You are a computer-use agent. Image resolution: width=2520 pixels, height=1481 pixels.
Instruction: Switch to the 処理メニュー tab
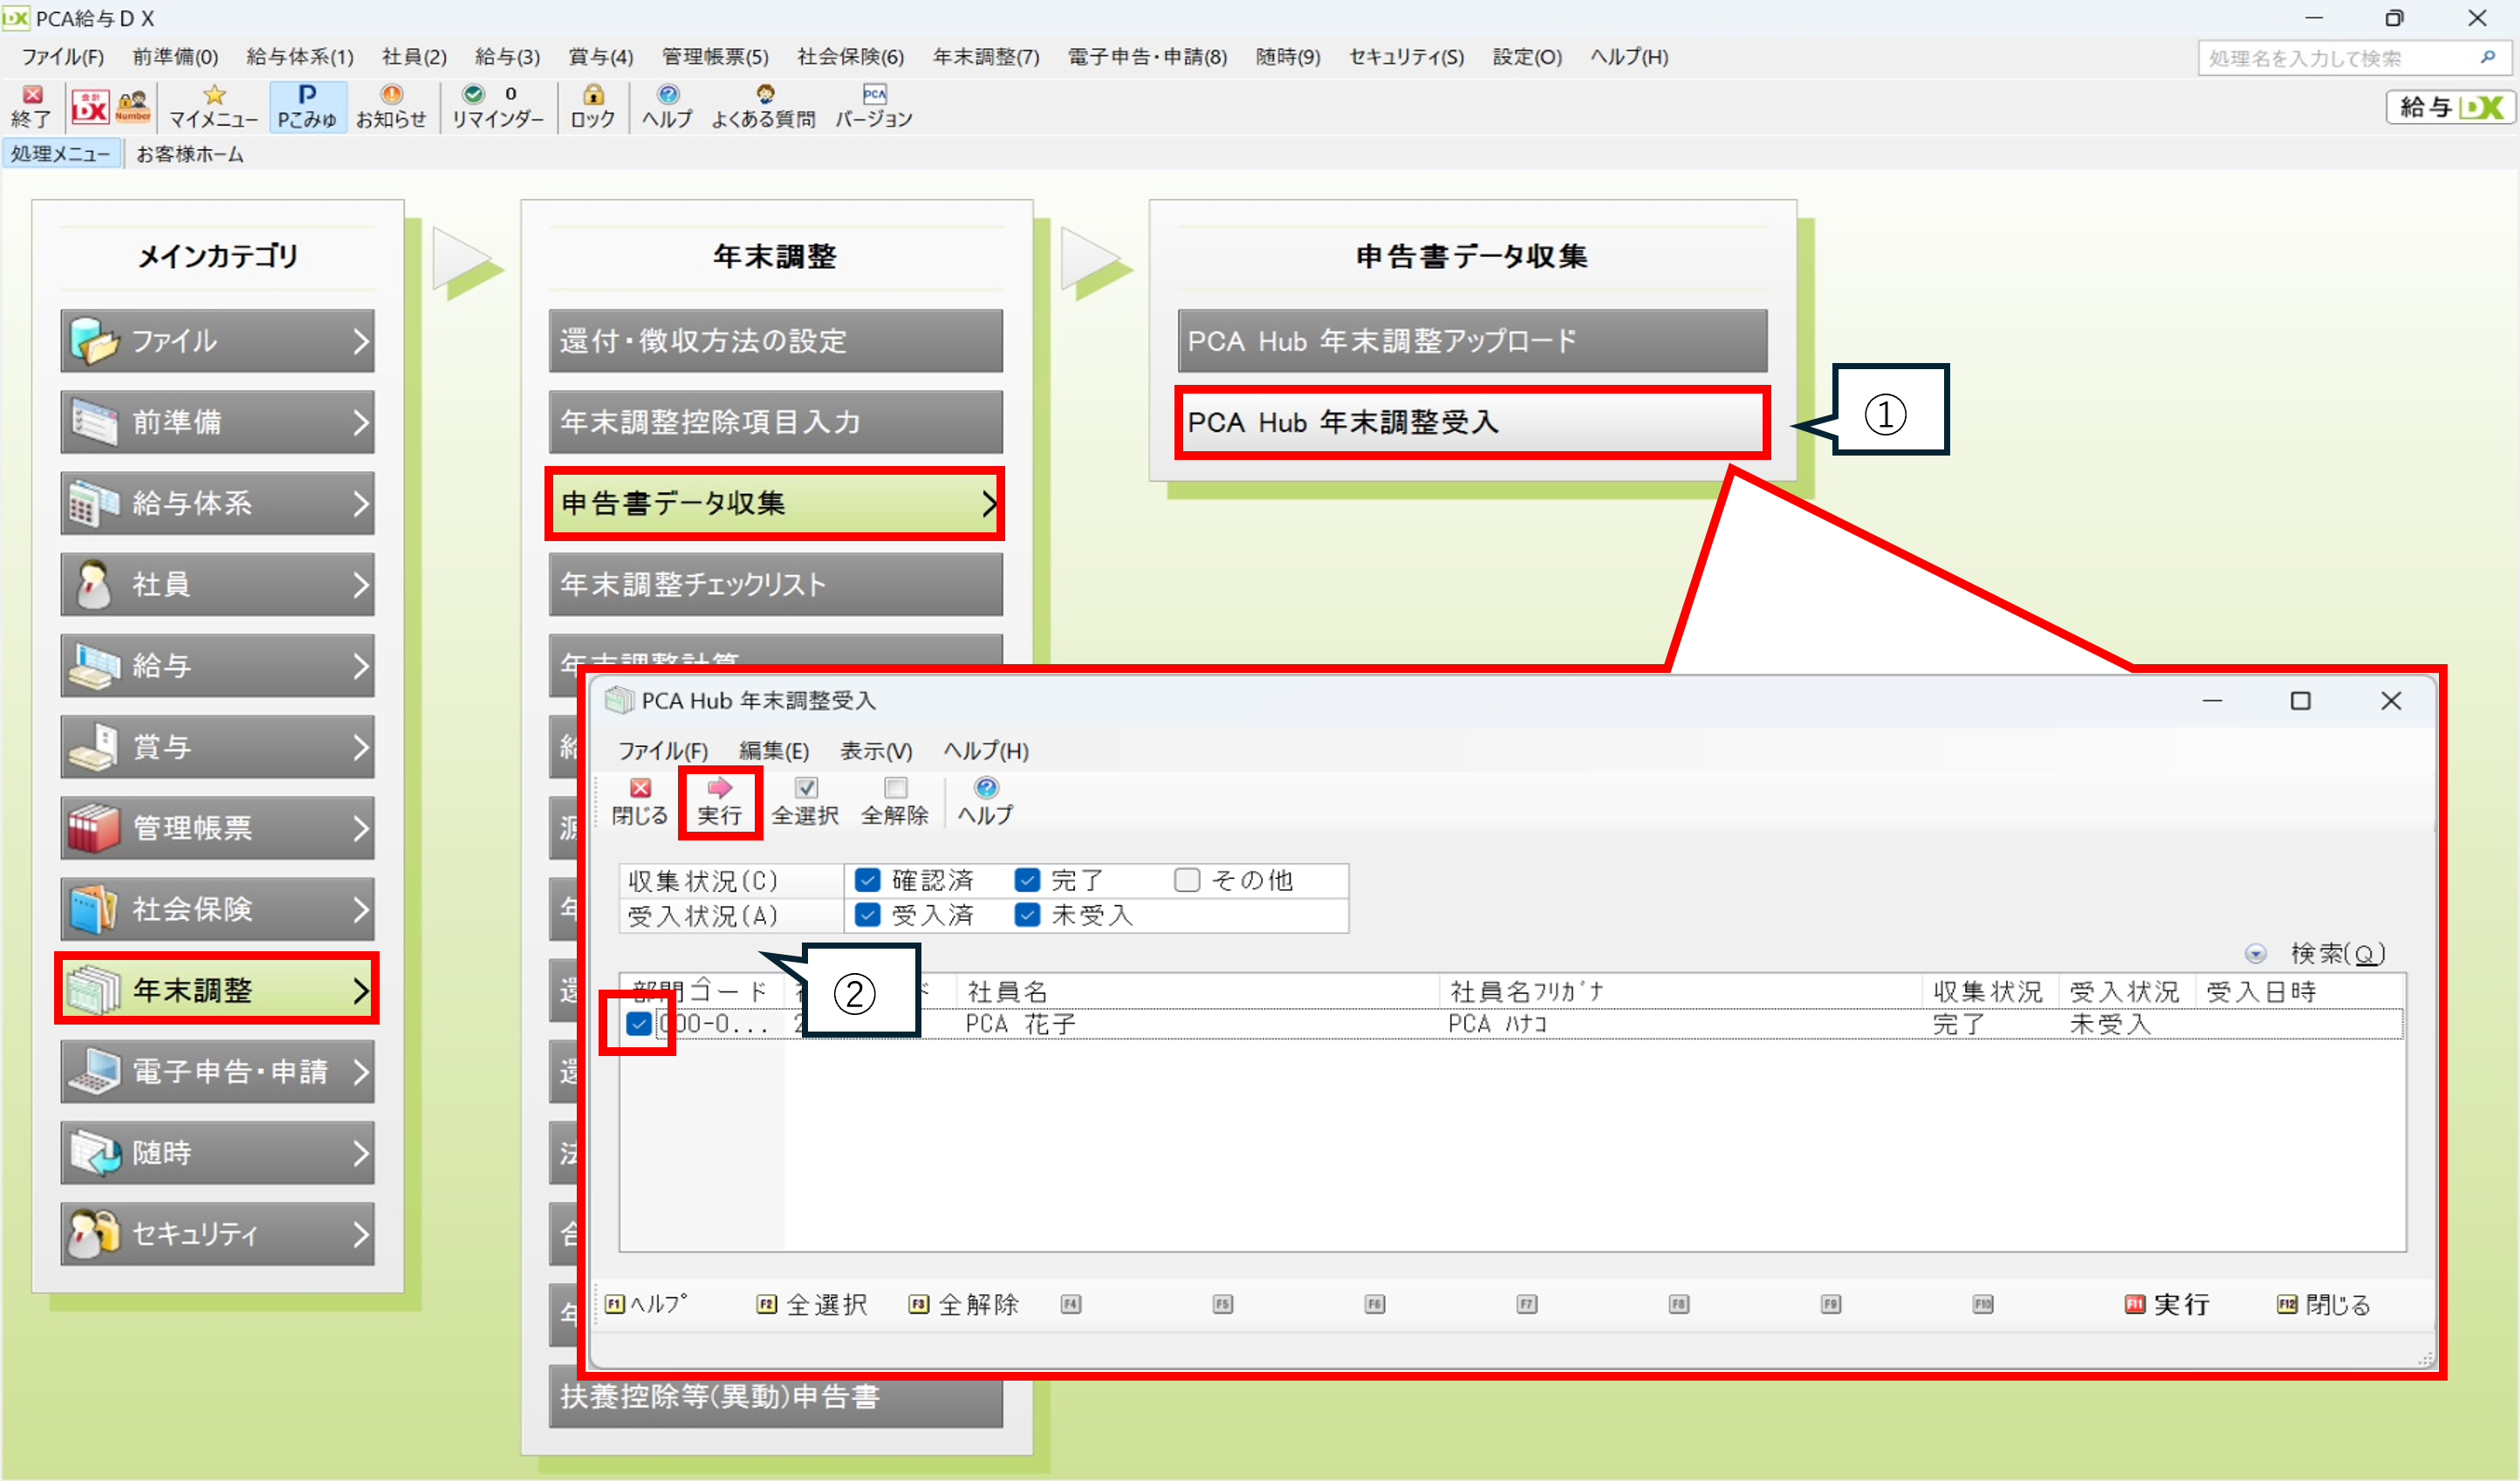click(x=61, y=154)
